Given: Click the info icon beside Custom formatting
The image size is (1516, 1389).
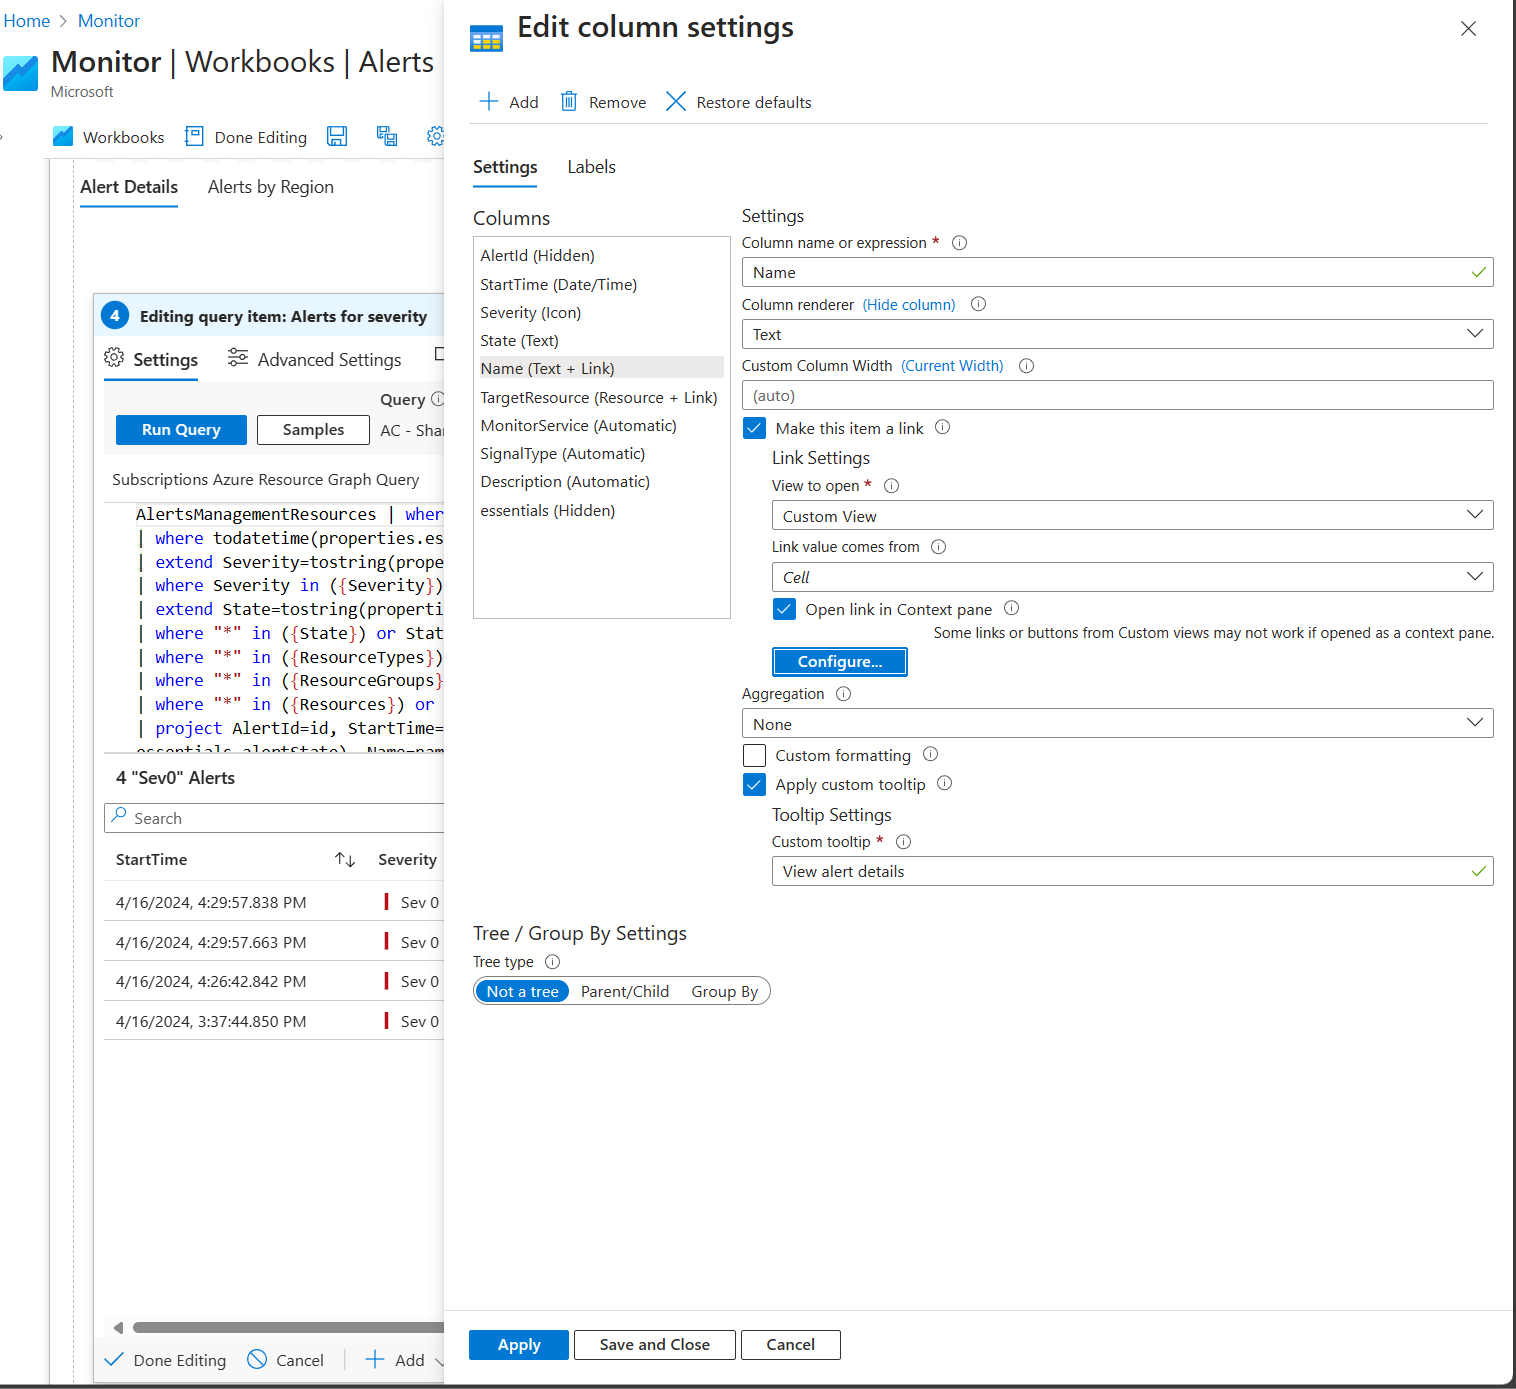Looking at the screenshot, I should pyautogui.click(x=930, y=754).
